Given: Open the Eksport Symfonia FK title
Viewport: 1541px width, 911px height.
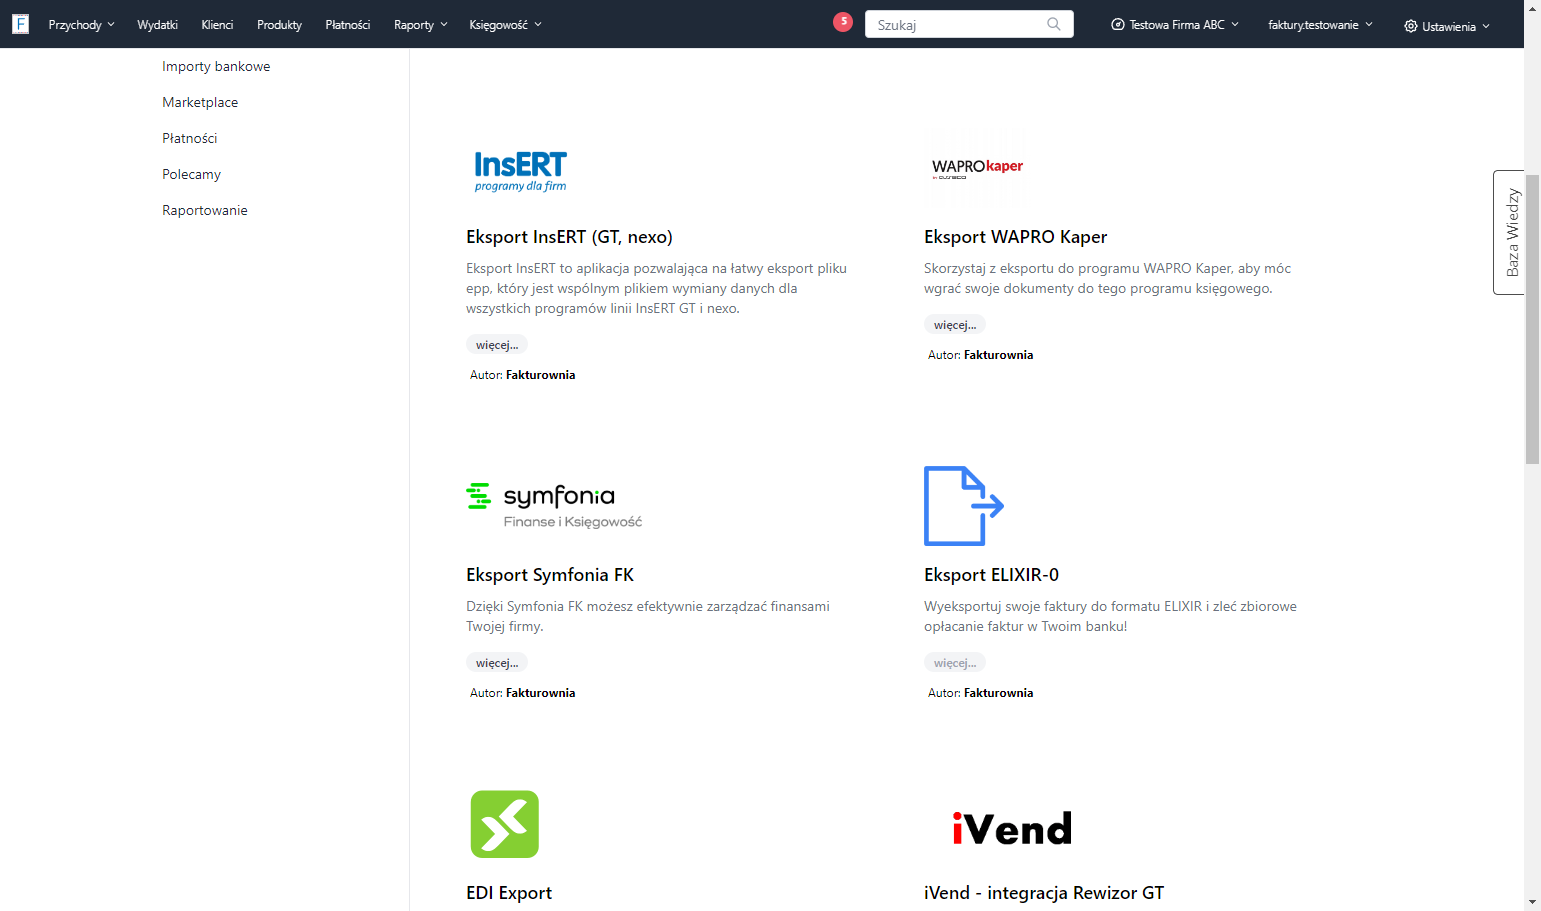Looking at the screenshot, I should 550,575.
